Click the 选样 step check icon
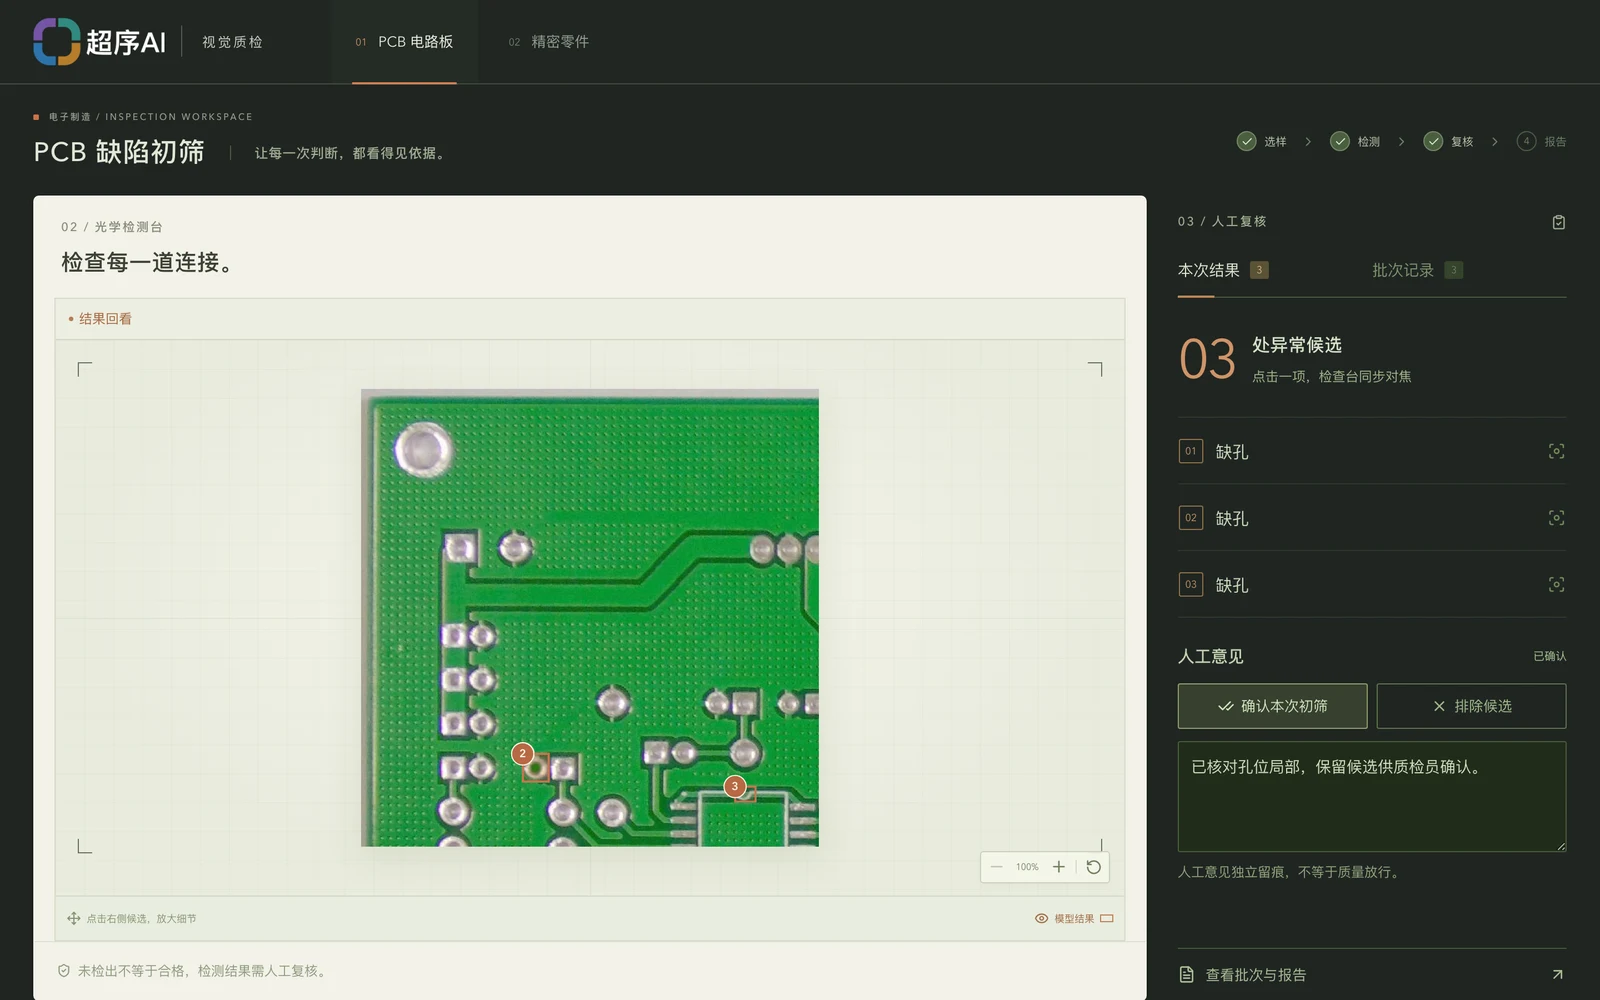This screenshot has height=1000, width=1600. click(x=1246, y=141)
